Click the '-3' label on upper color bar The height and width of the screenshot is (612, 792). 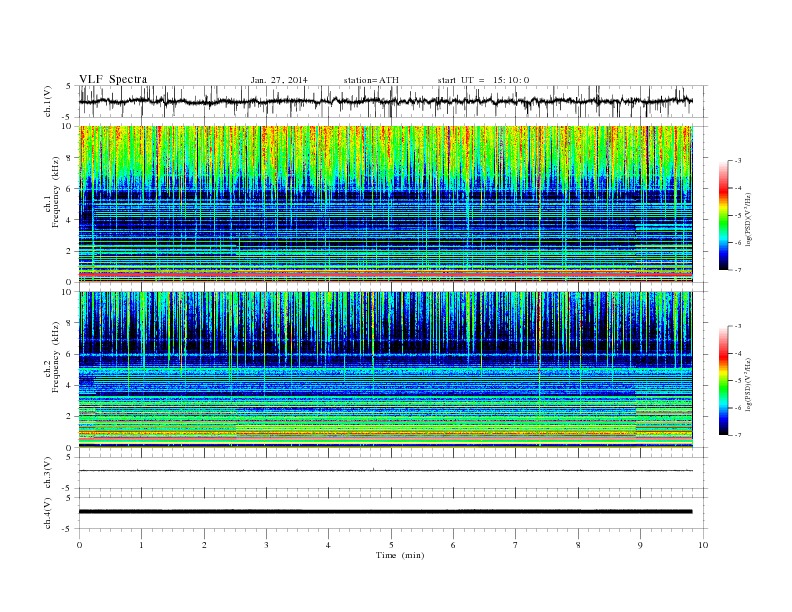point(738,161)
